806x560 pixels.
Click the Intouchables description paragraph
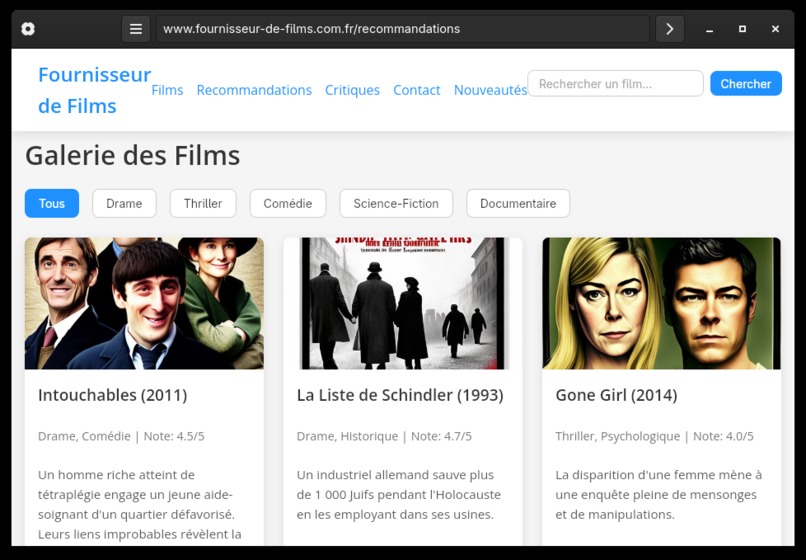pyautogui.click(x=140, y=504)
